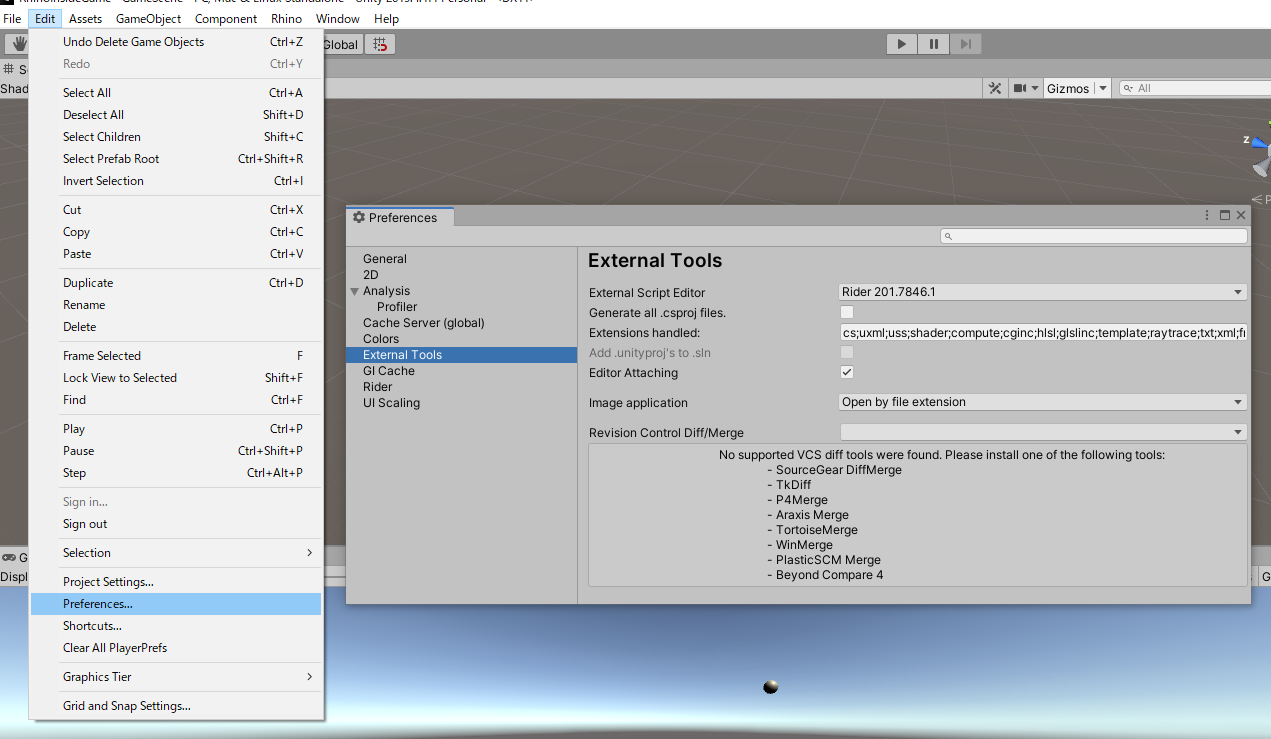Toggle the Global handle rotation button
The width and height of the screenshot is (1271, 739).
click(x=341, y=44)
